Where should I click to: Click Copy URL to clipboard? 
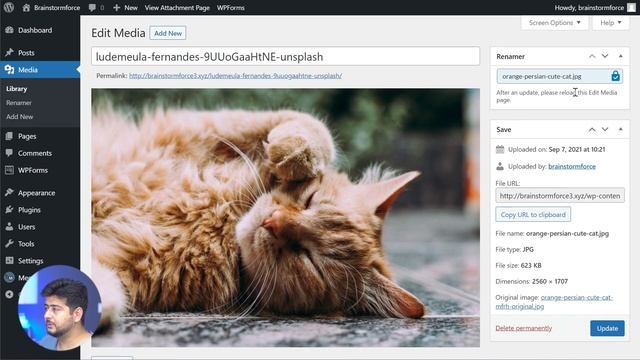pyautogui.click(x=533, y=214)
